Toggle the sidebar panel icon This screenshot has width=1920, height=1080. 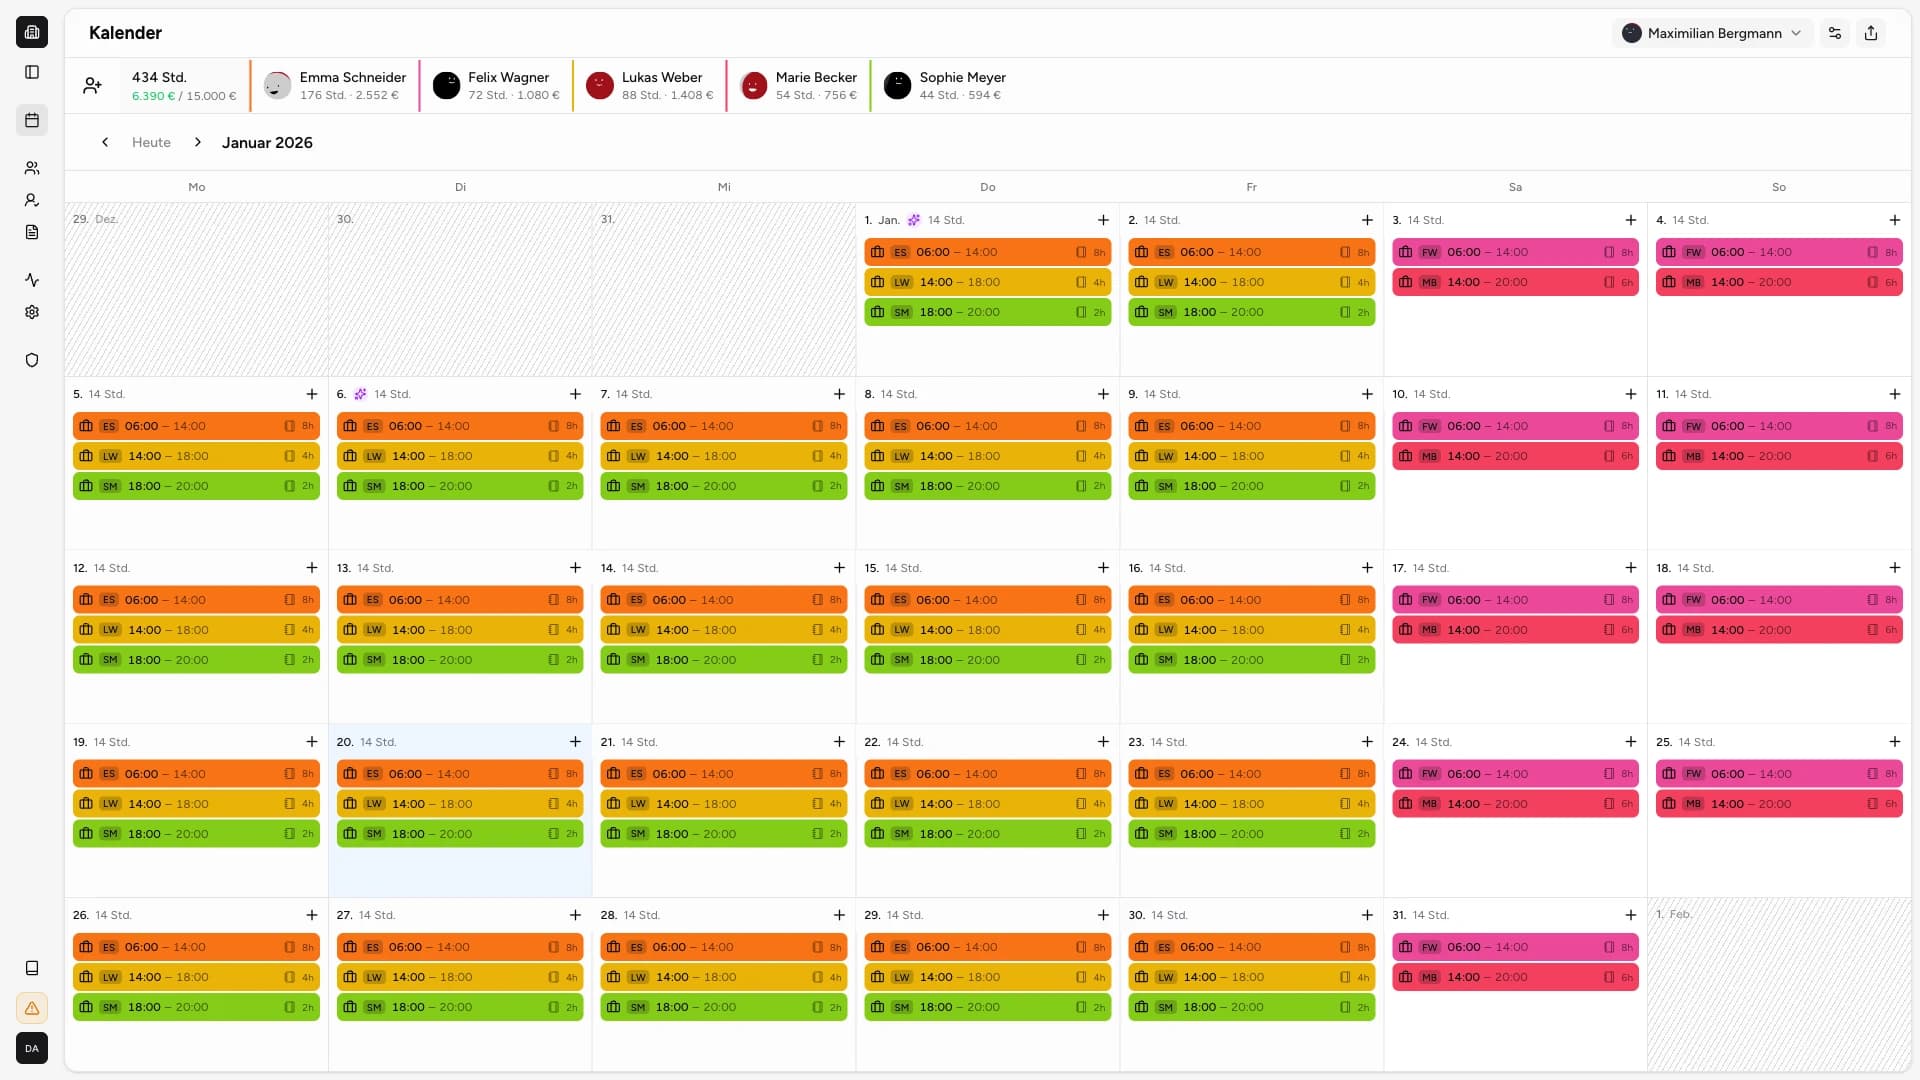(32, 72)
